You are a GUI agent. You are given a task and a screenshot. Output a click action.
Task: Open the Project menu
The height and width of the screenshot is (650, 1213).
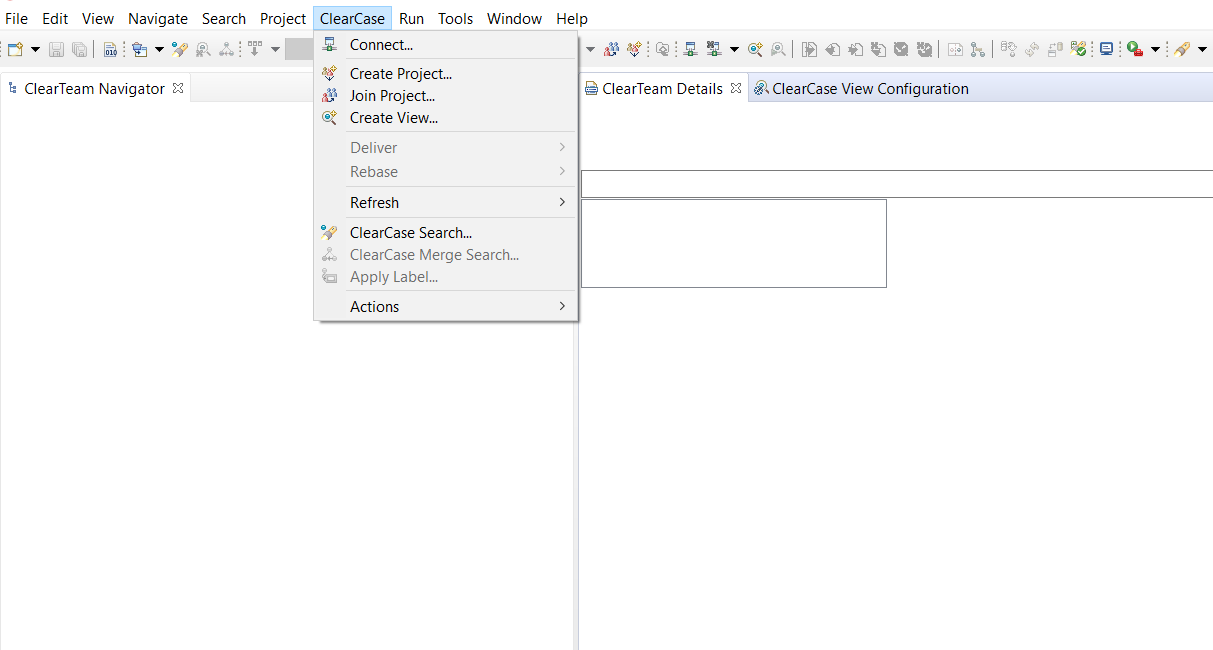coord(283,19)
